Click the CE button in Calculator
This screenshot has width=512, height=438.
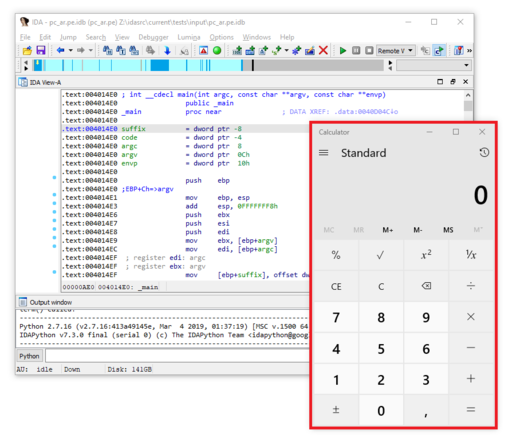click(336, 287)
